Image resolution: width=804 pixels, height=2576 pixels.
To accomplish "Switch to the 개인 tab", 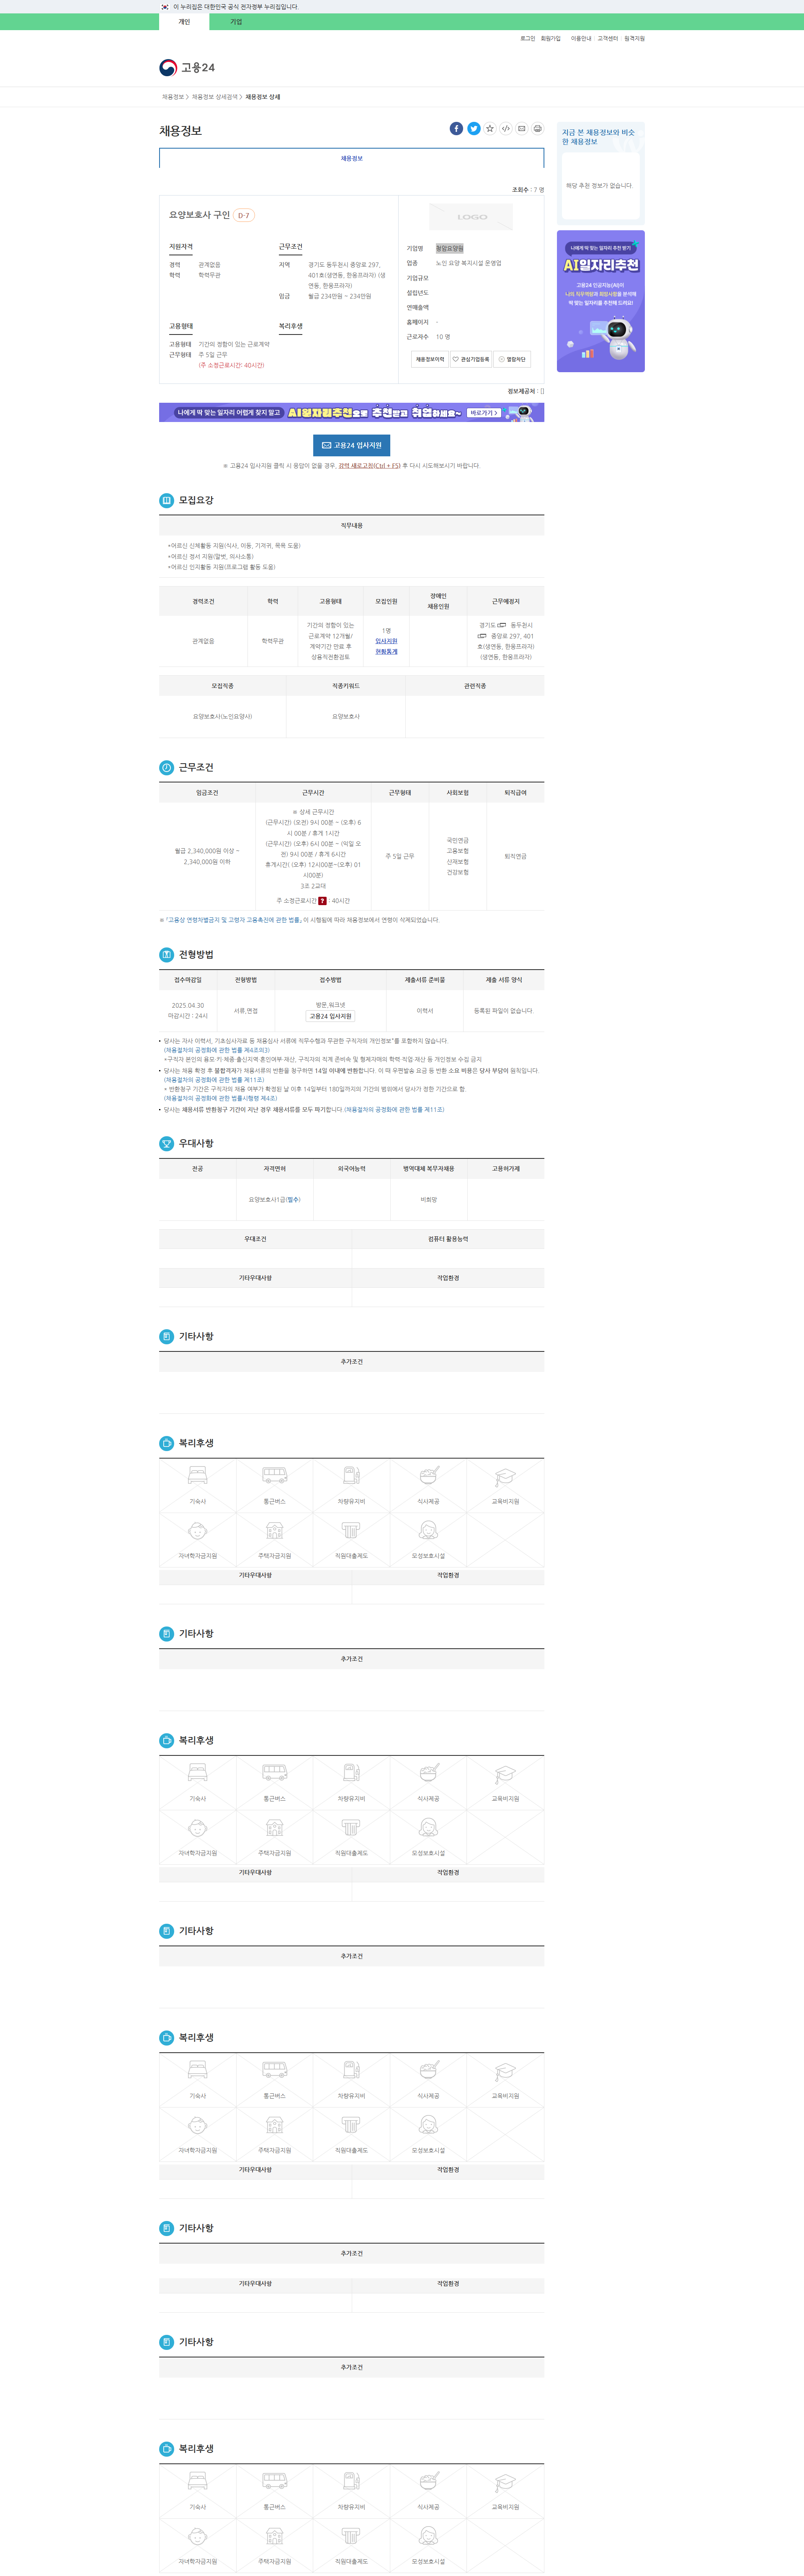I will click(184, 22).
